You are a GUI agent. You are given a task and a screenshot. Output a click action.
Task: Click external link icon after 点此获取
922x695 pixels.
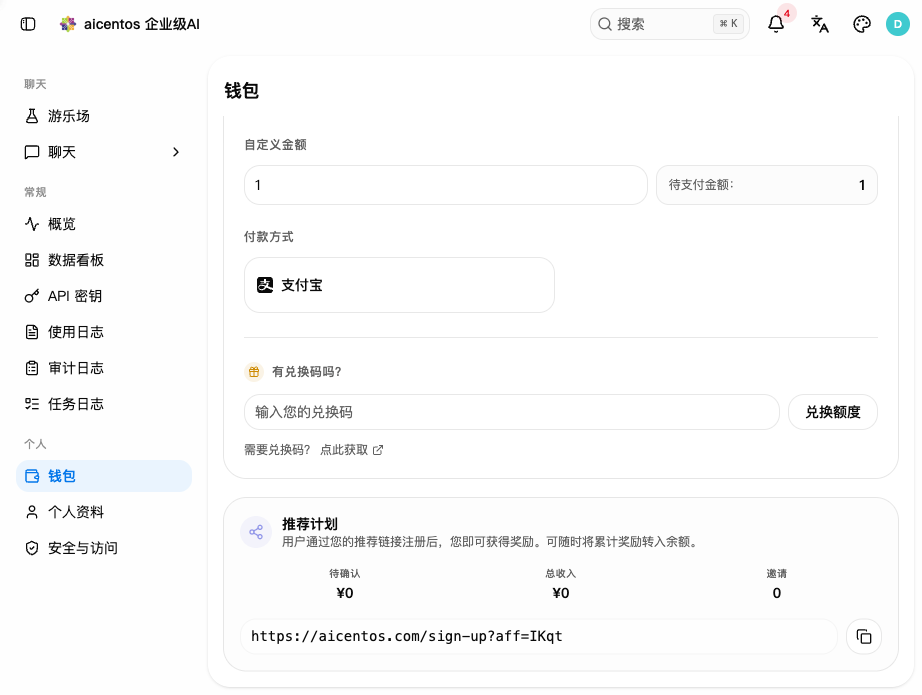378,450
